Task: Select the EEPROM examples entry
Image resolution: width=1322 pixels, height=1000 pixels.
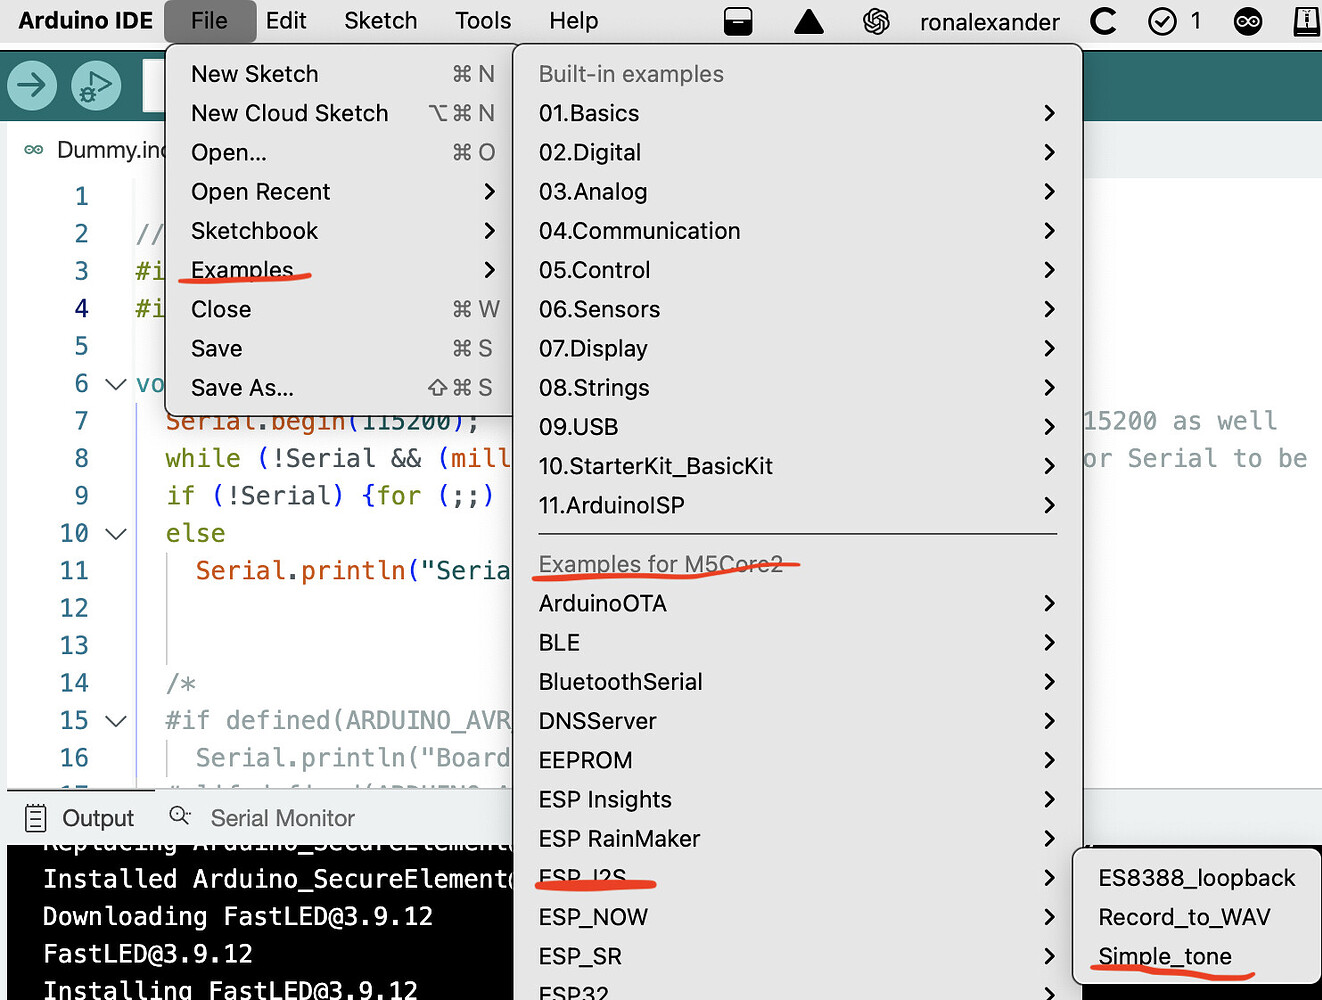Action: coord(585,760)
